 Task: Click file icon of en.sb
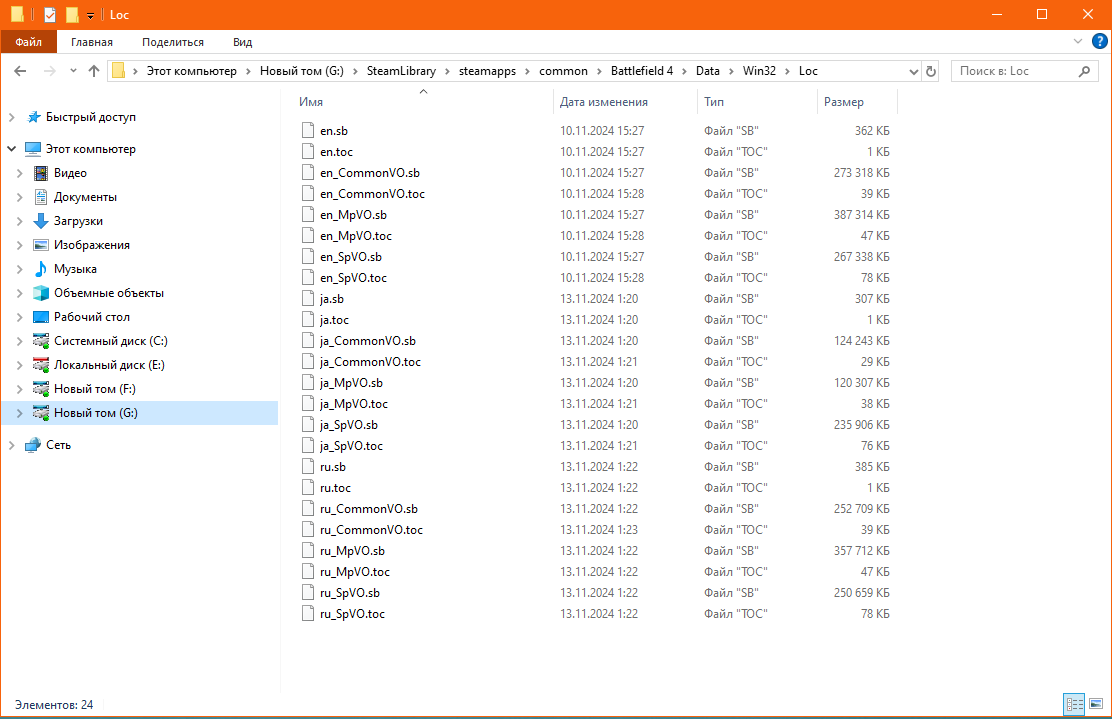coord(307,130)
